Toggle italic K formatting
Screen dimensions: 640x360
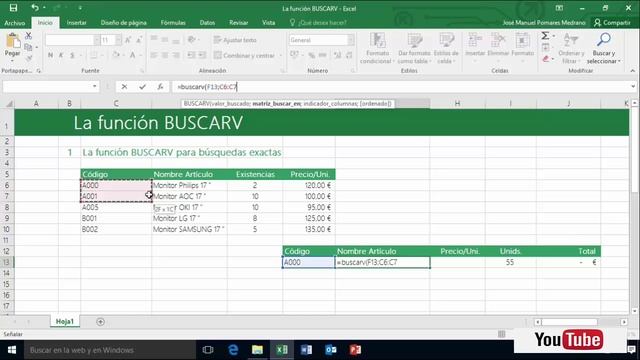pyautogui.click(x=61, y=55)
